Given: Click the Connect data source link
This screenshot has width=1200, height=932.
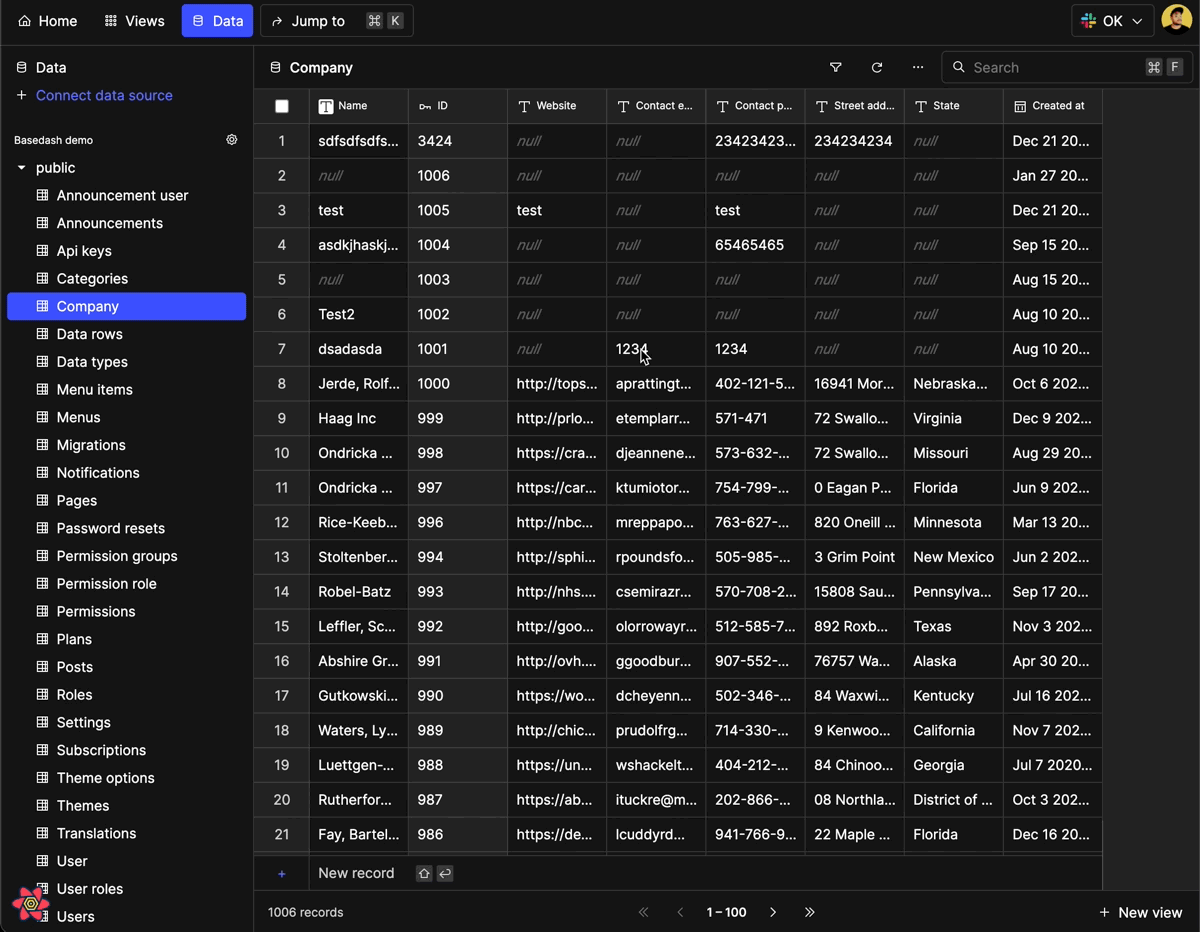Looking at the screenshot, I should [x=104, y=96].
